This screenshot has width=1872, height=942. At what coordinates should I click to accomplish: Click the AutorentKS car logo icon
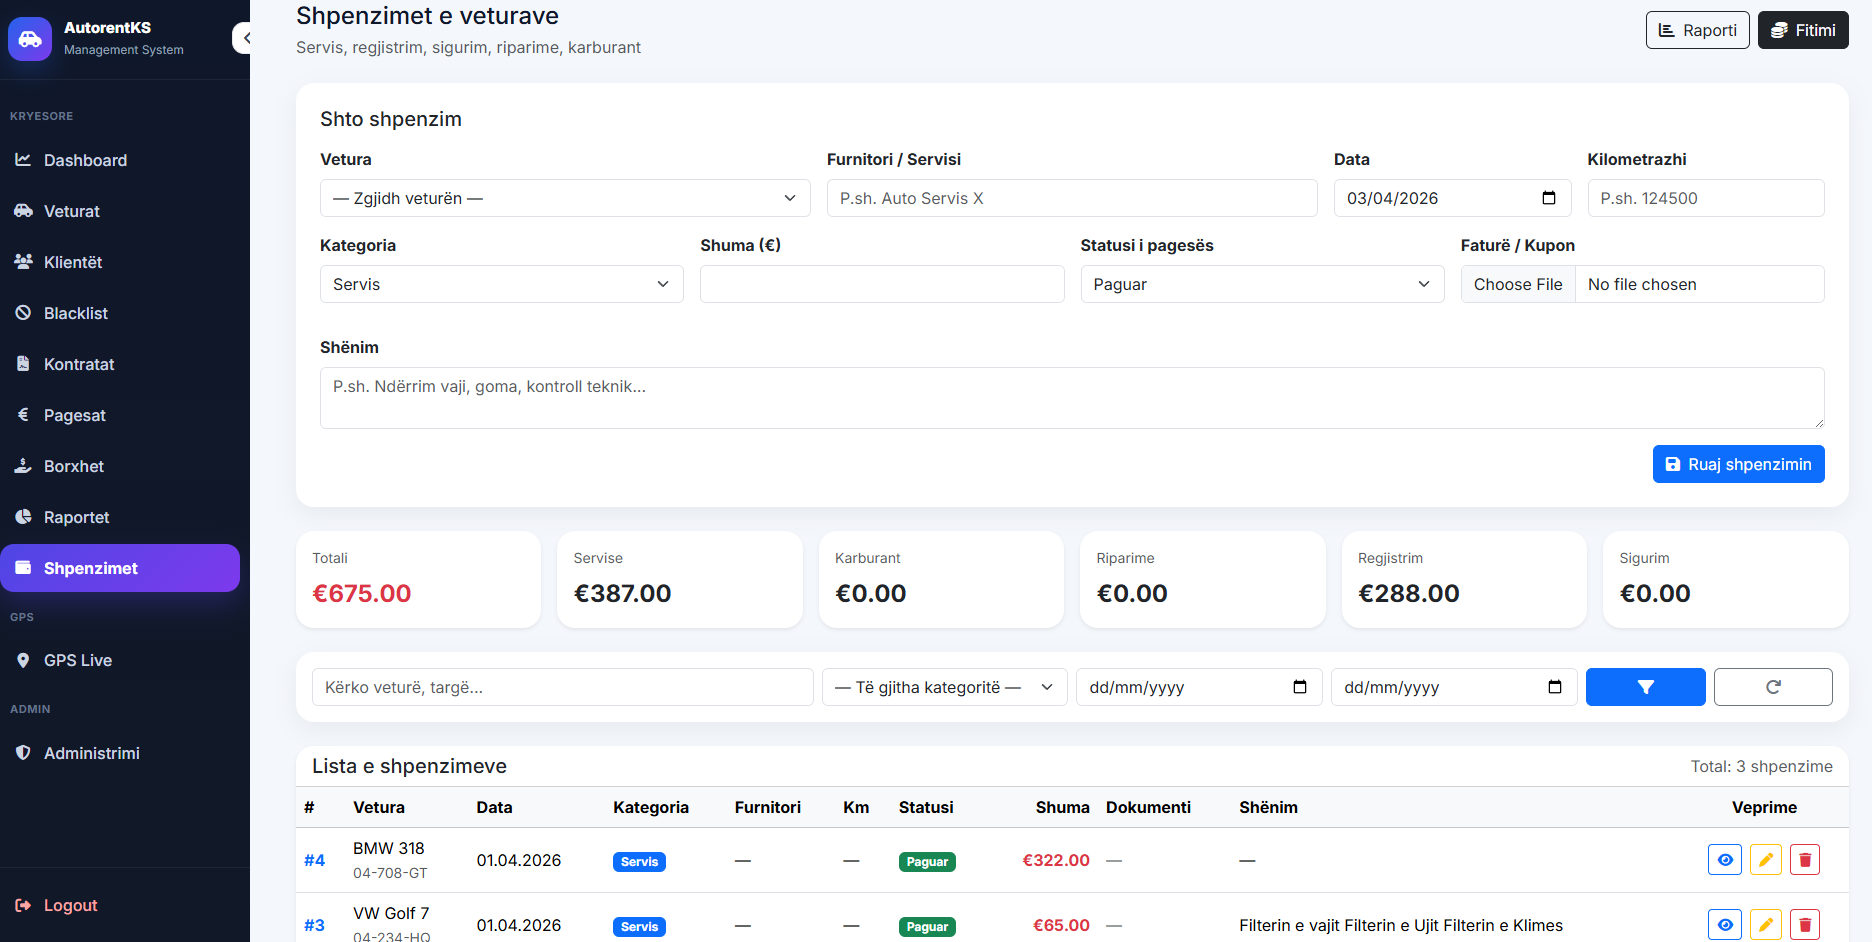(x=30, y=39)
